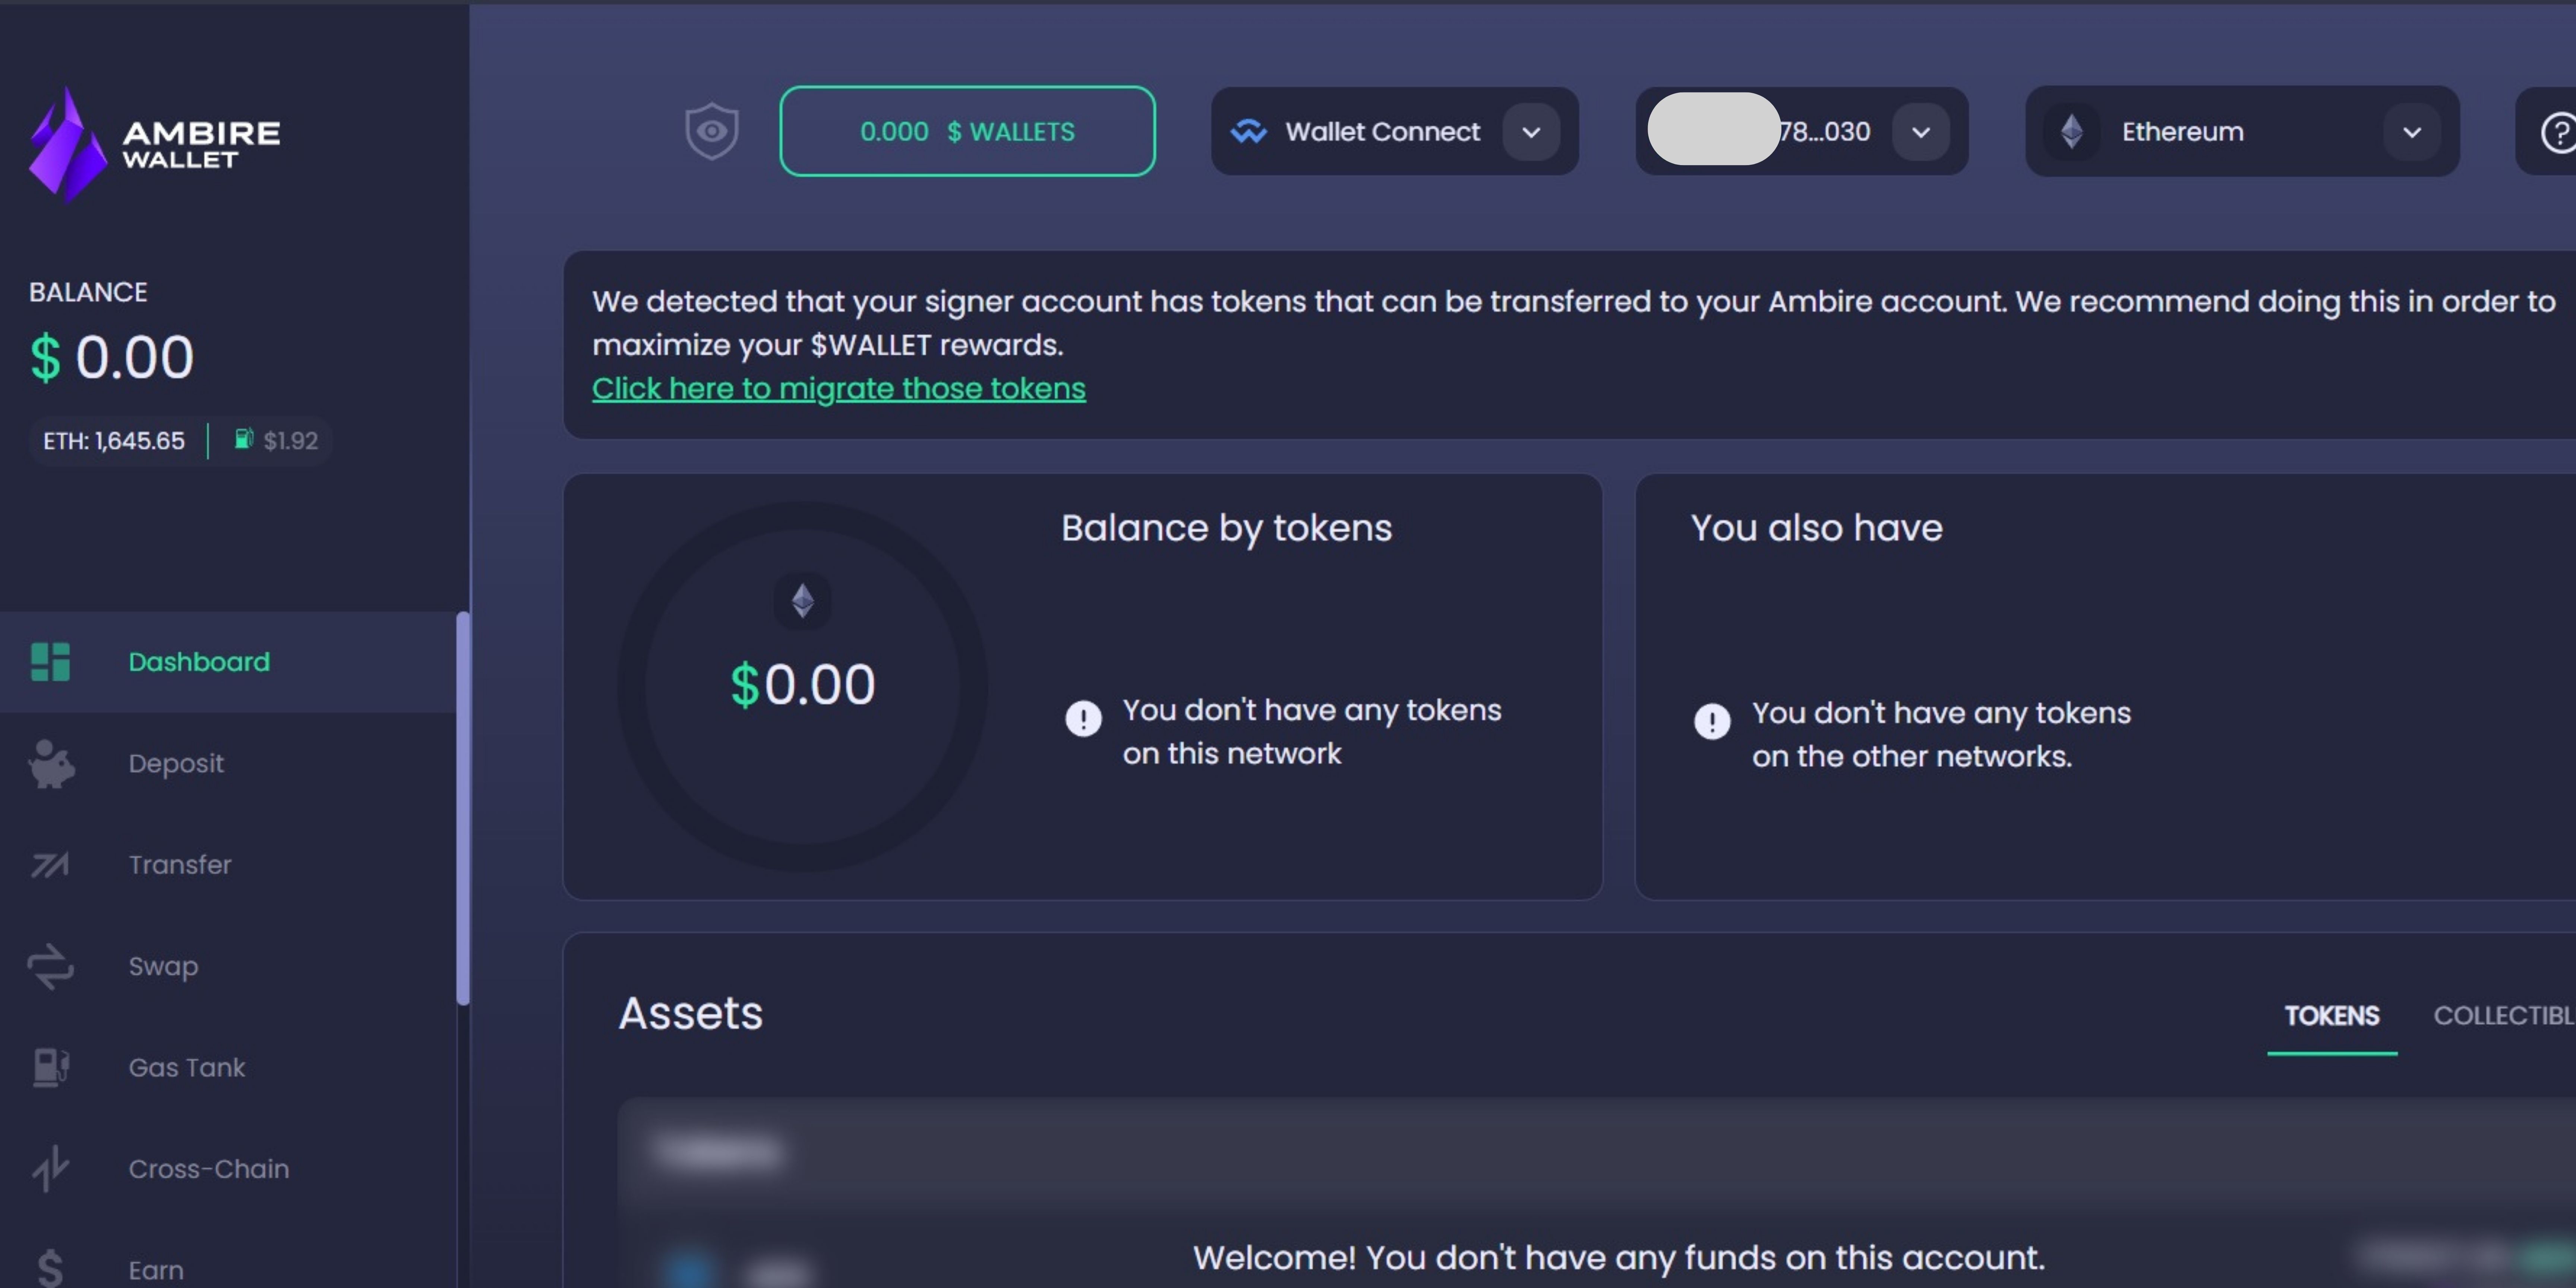
Task: Click the Swap arrows icon
Action: point(50,967)
